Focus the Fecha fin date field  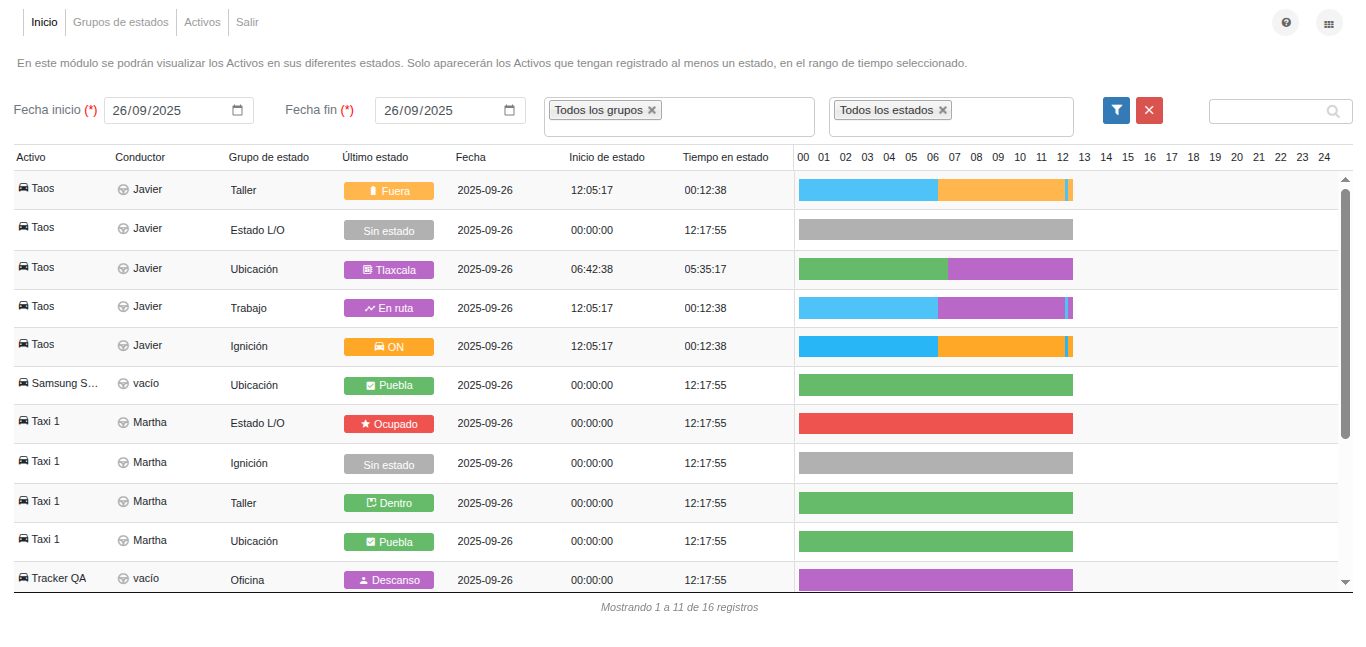click(x=450, y=111)
